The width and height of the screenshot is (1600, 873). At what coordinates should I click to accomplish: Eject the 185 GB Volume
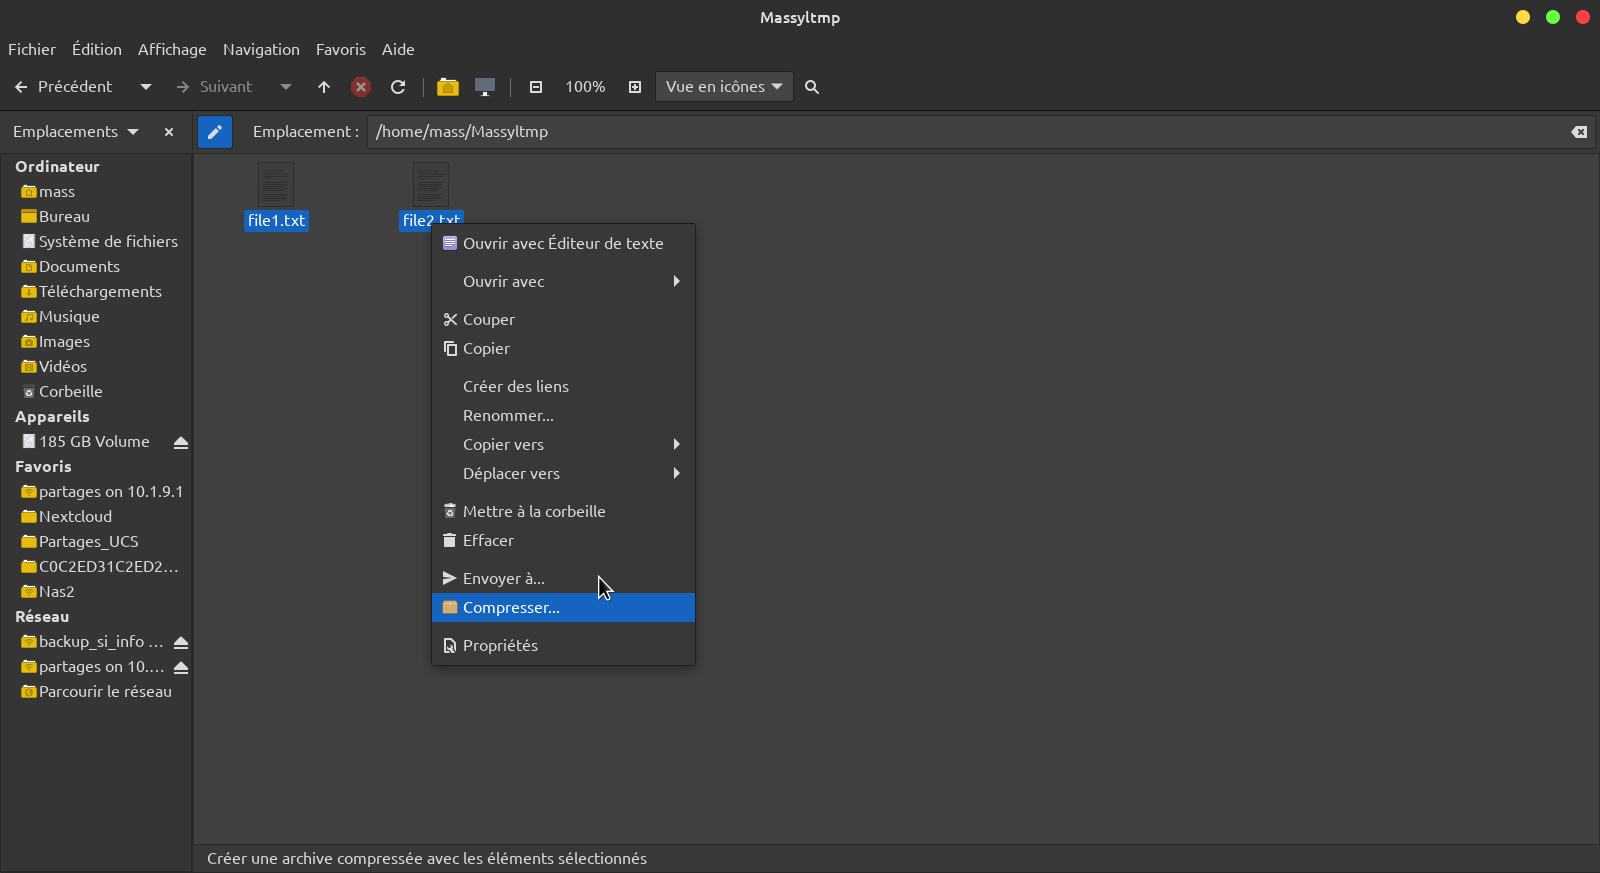click(x=181, y=442)
